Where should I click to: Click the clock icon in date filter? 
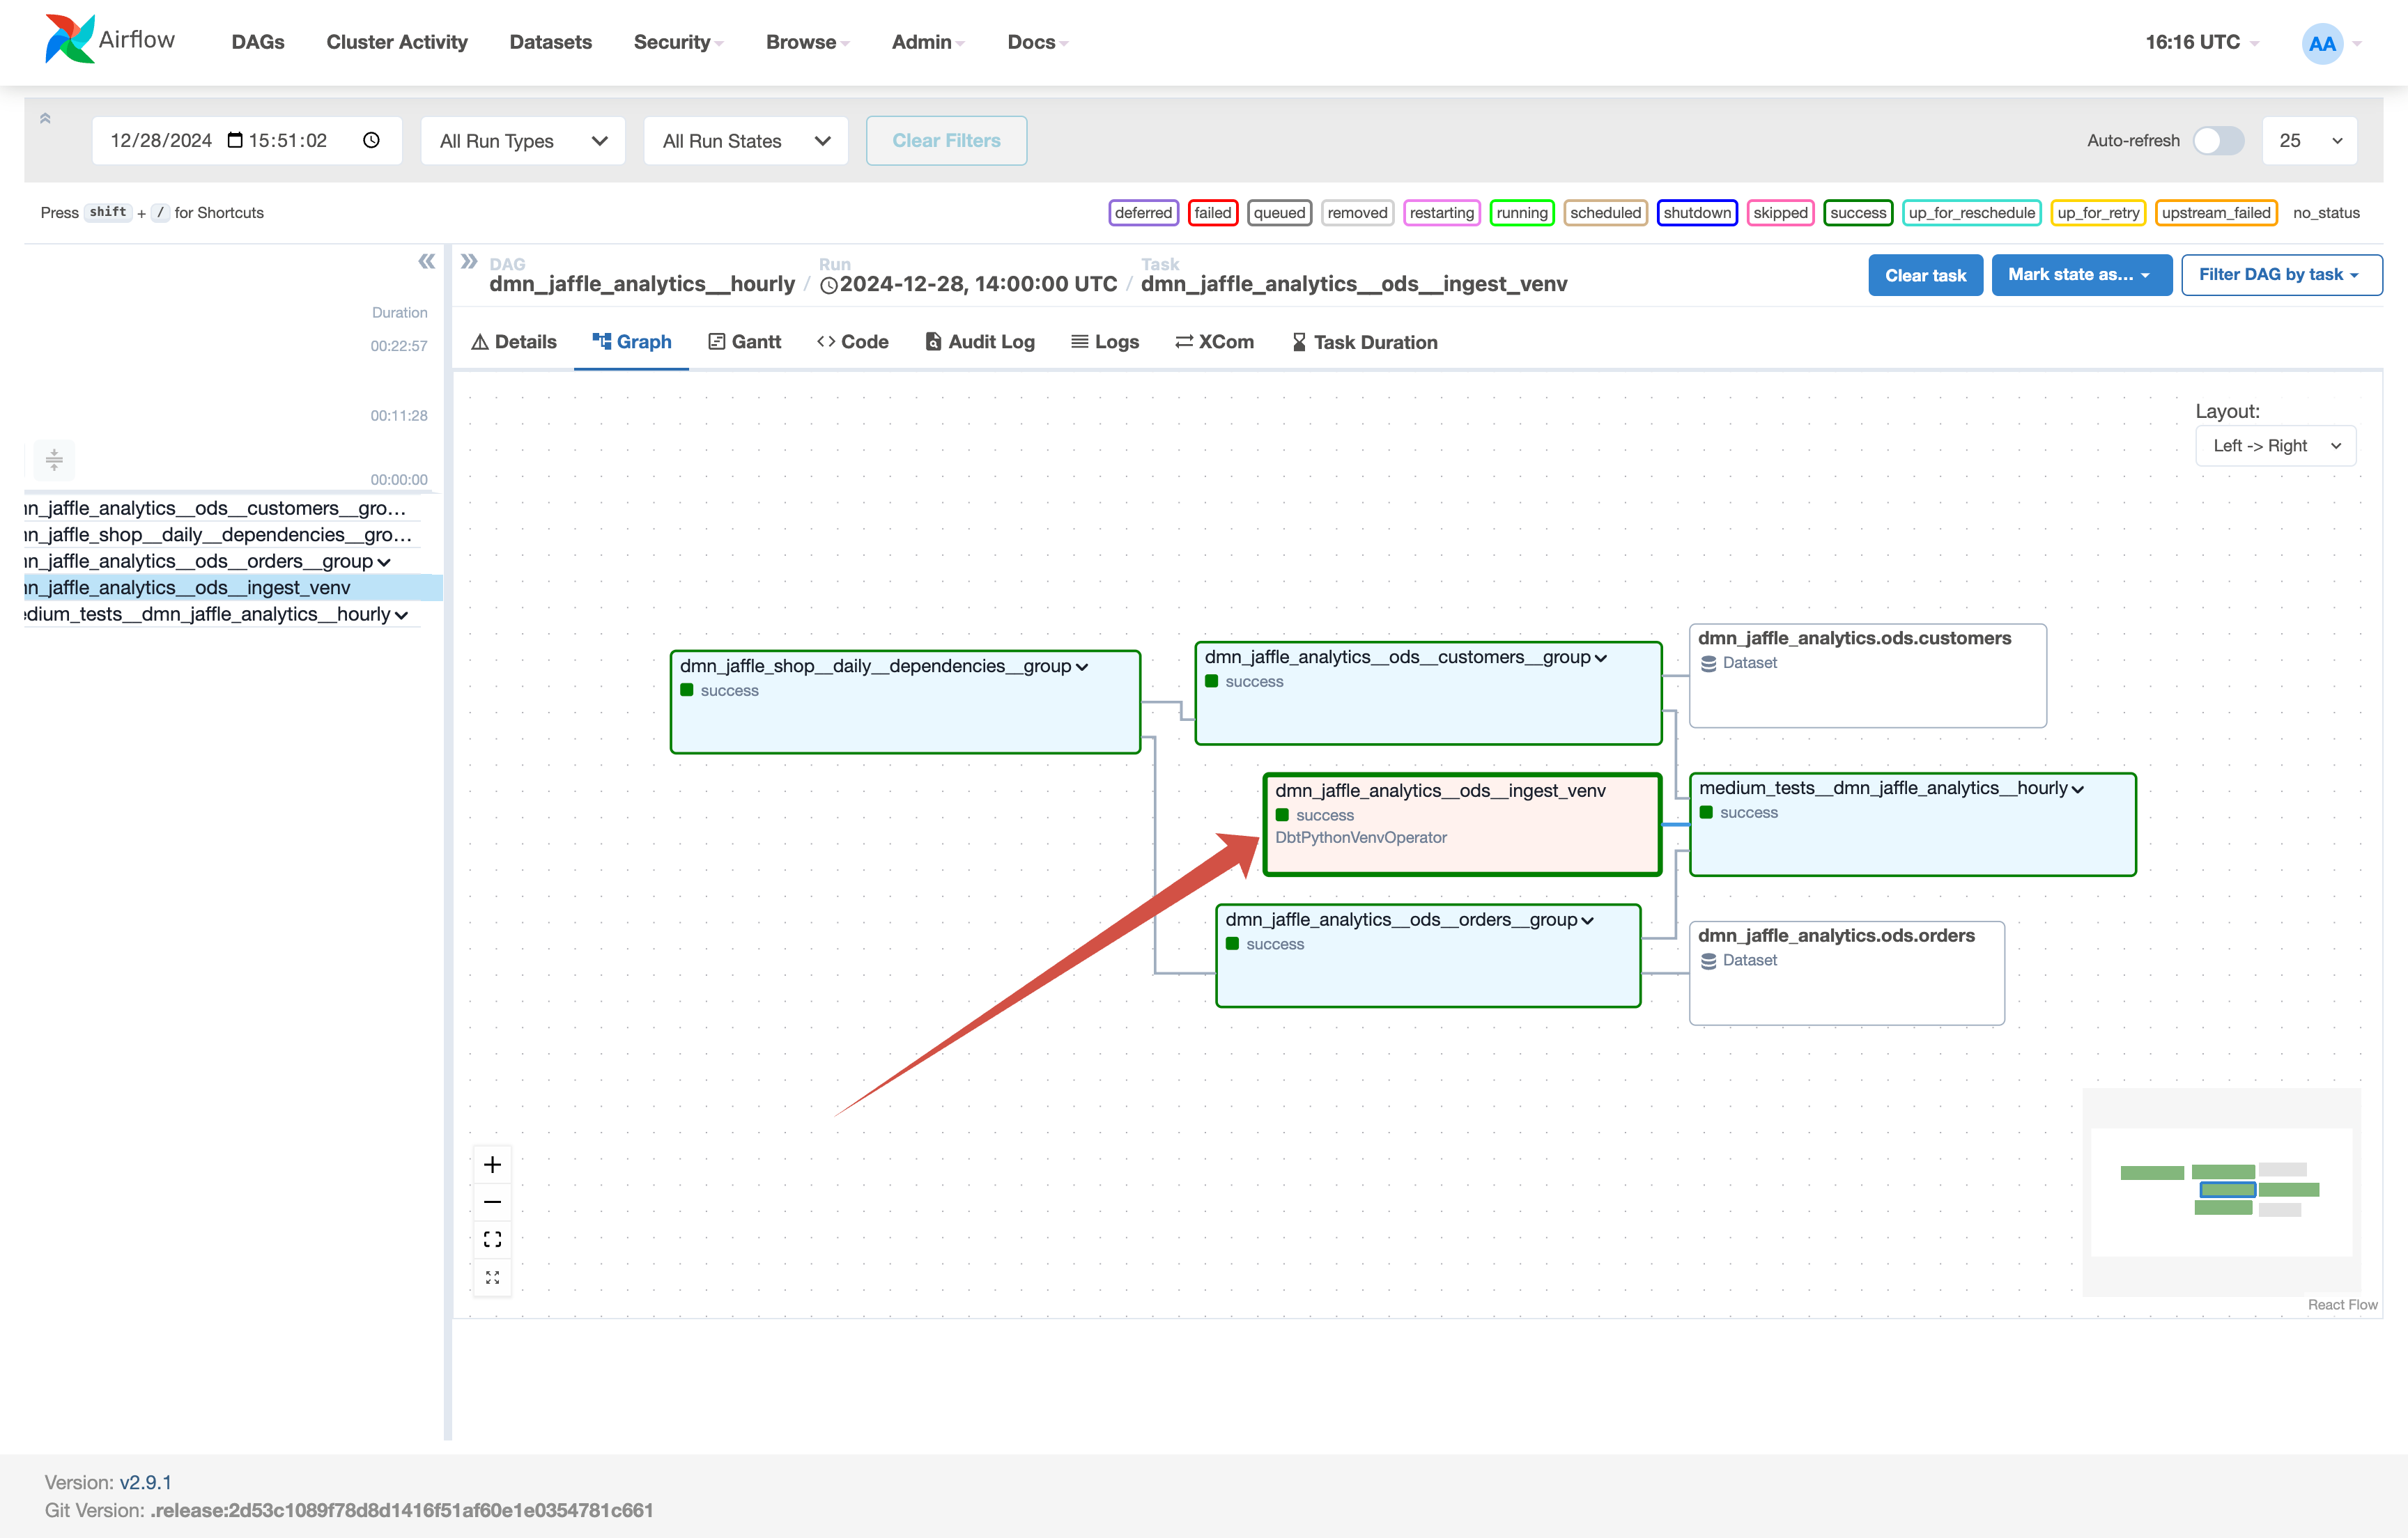(371, 140)
